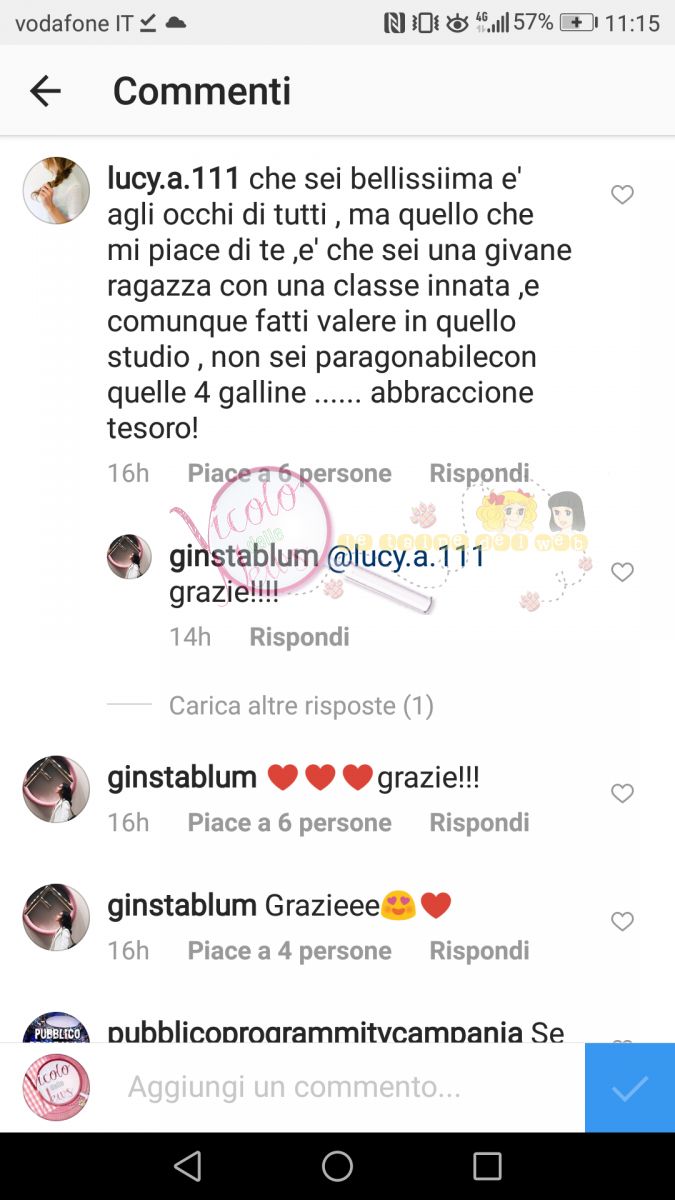Like ginstablum's red hearts grazie comment
The height and width of the screenshot is (1200, 675).
point(622,793)
